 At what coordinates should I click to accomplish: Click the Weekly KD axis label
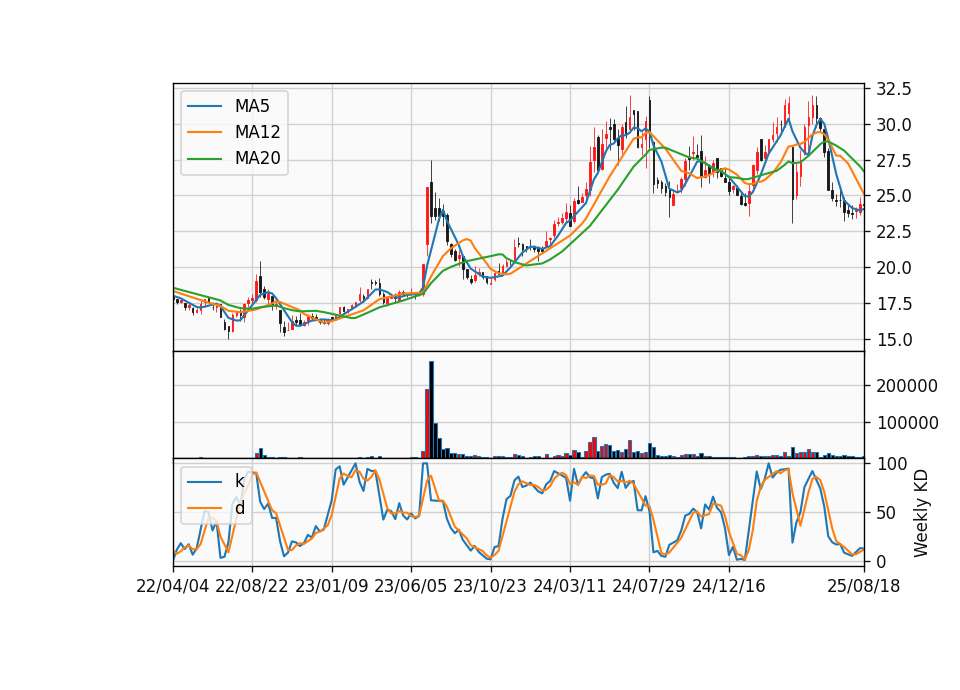(x=920, y=513)
